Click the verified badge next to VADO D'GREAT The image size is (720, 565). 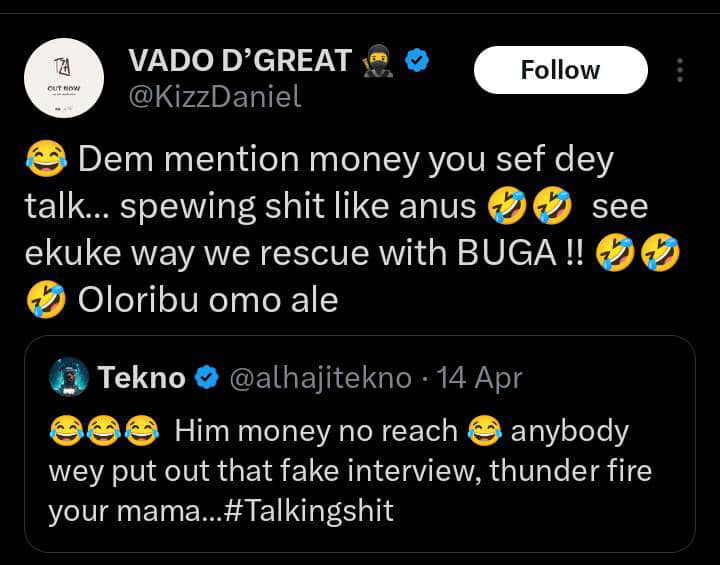(417, 61)
